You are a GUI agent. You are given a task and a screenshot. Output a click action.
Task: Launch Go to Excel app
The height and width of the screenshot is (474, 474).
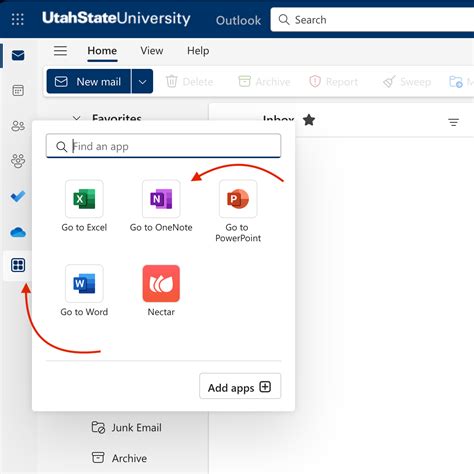84,206
